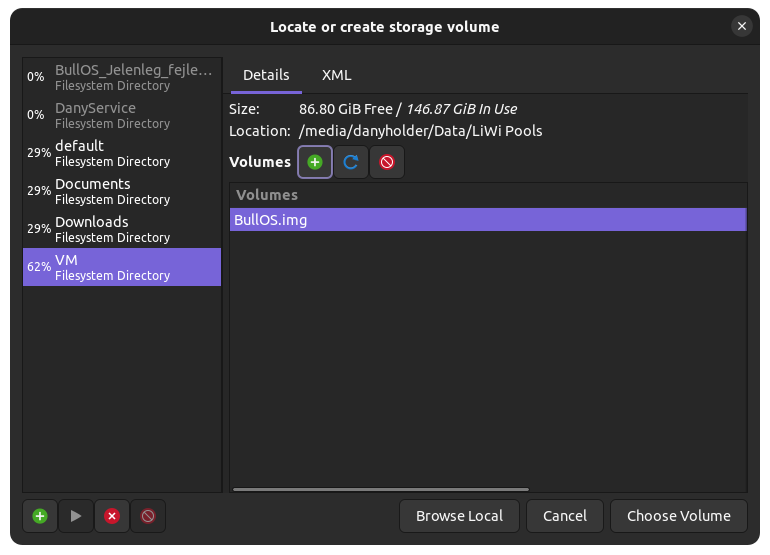770x555 pixels.
Task: Open the Details tab
Action: [x=266, y=75]
